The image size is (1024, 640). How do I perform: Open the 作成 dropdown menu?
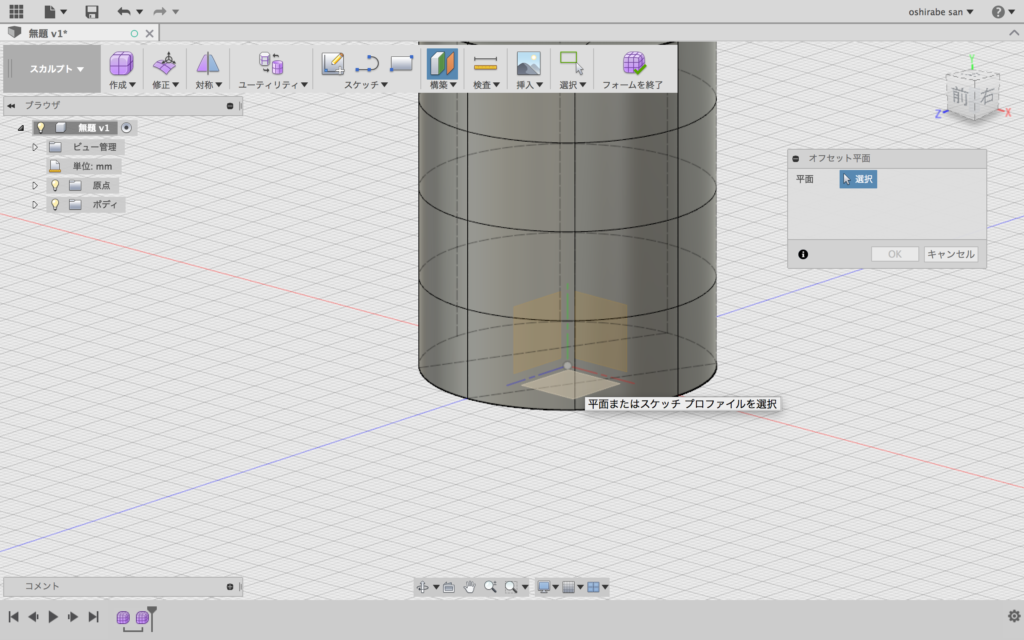(x=122, y=85)
